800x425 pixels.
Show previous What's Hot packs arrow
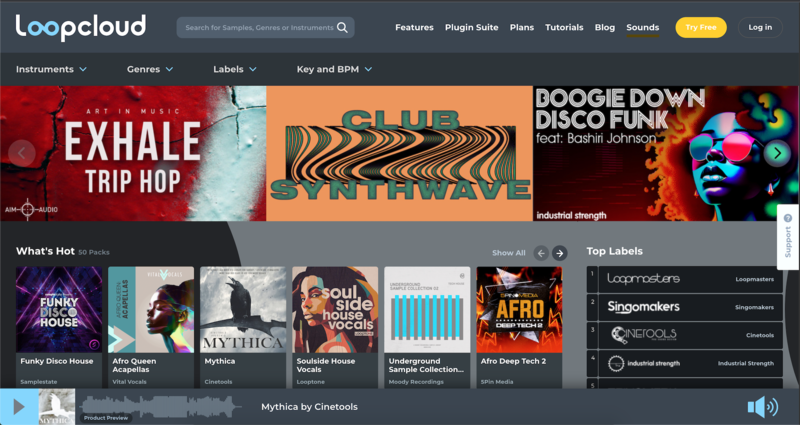pyautogui.click(x=541, y=253)
